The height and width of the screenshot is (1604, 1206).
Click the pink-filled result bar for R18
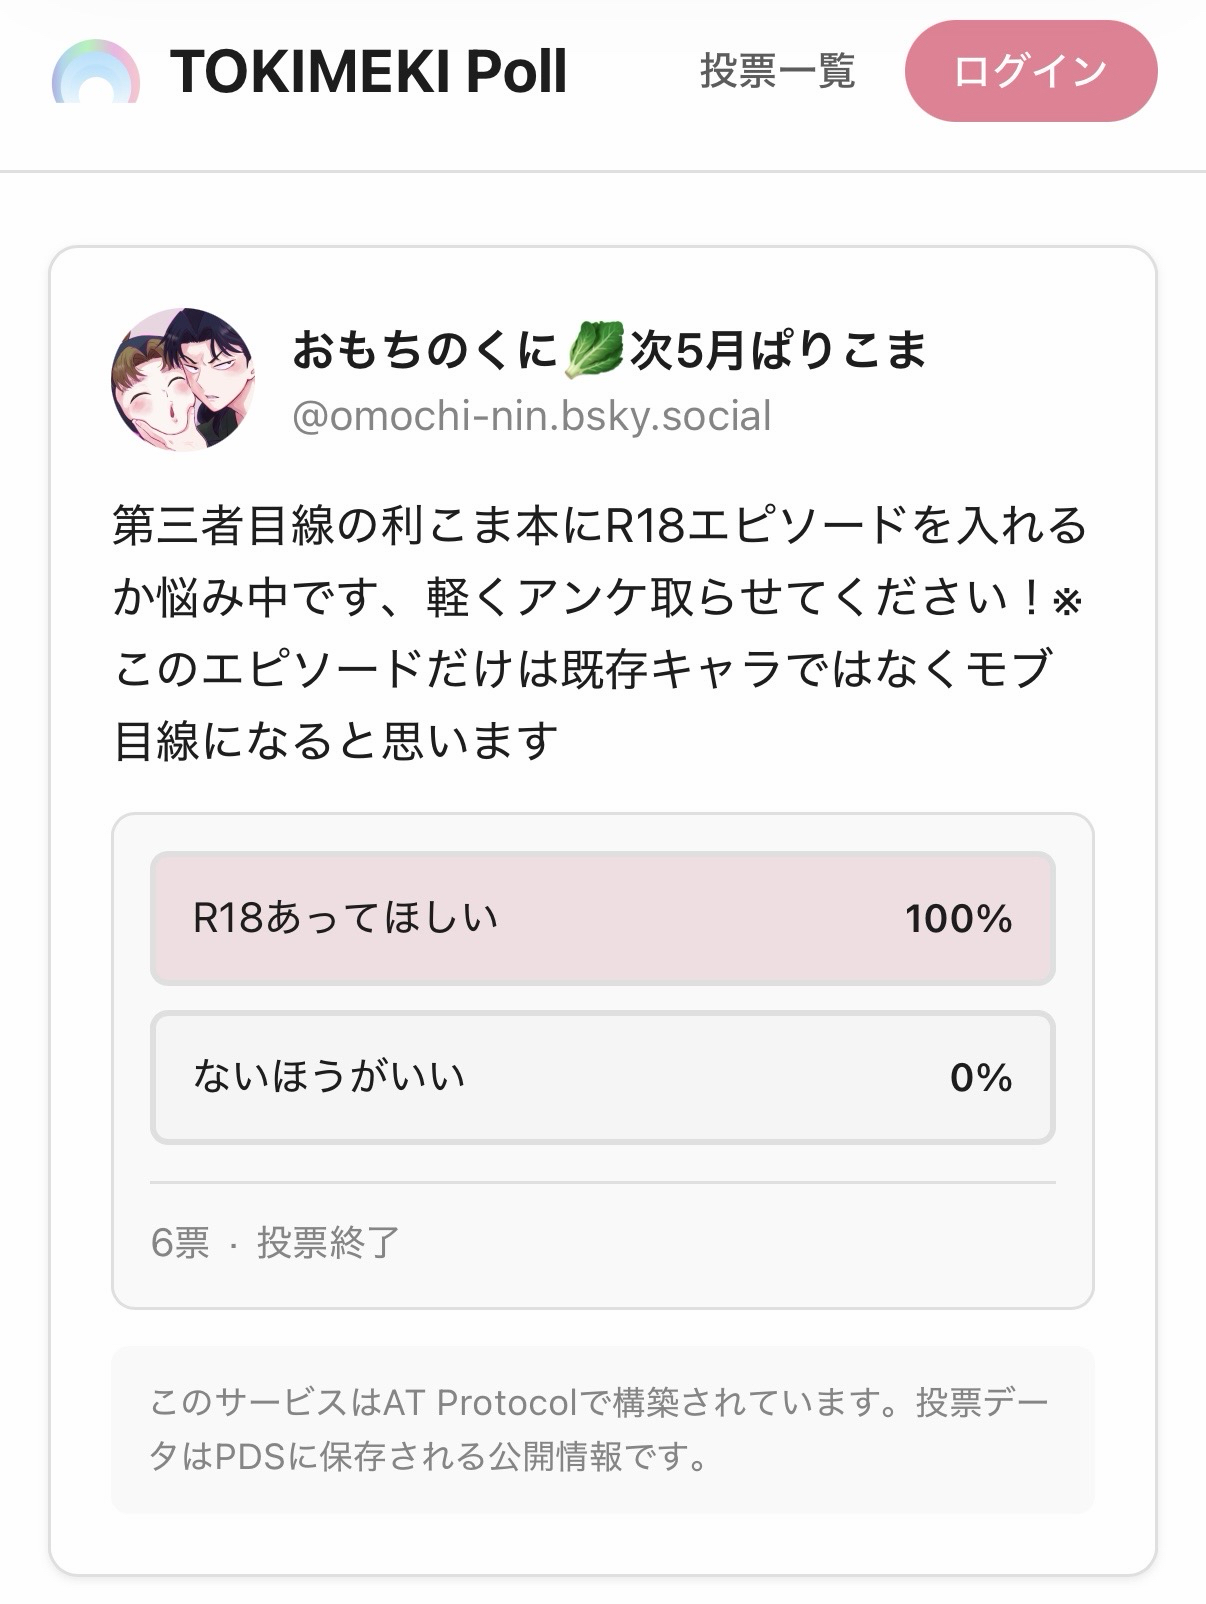(x=700, y=919)
